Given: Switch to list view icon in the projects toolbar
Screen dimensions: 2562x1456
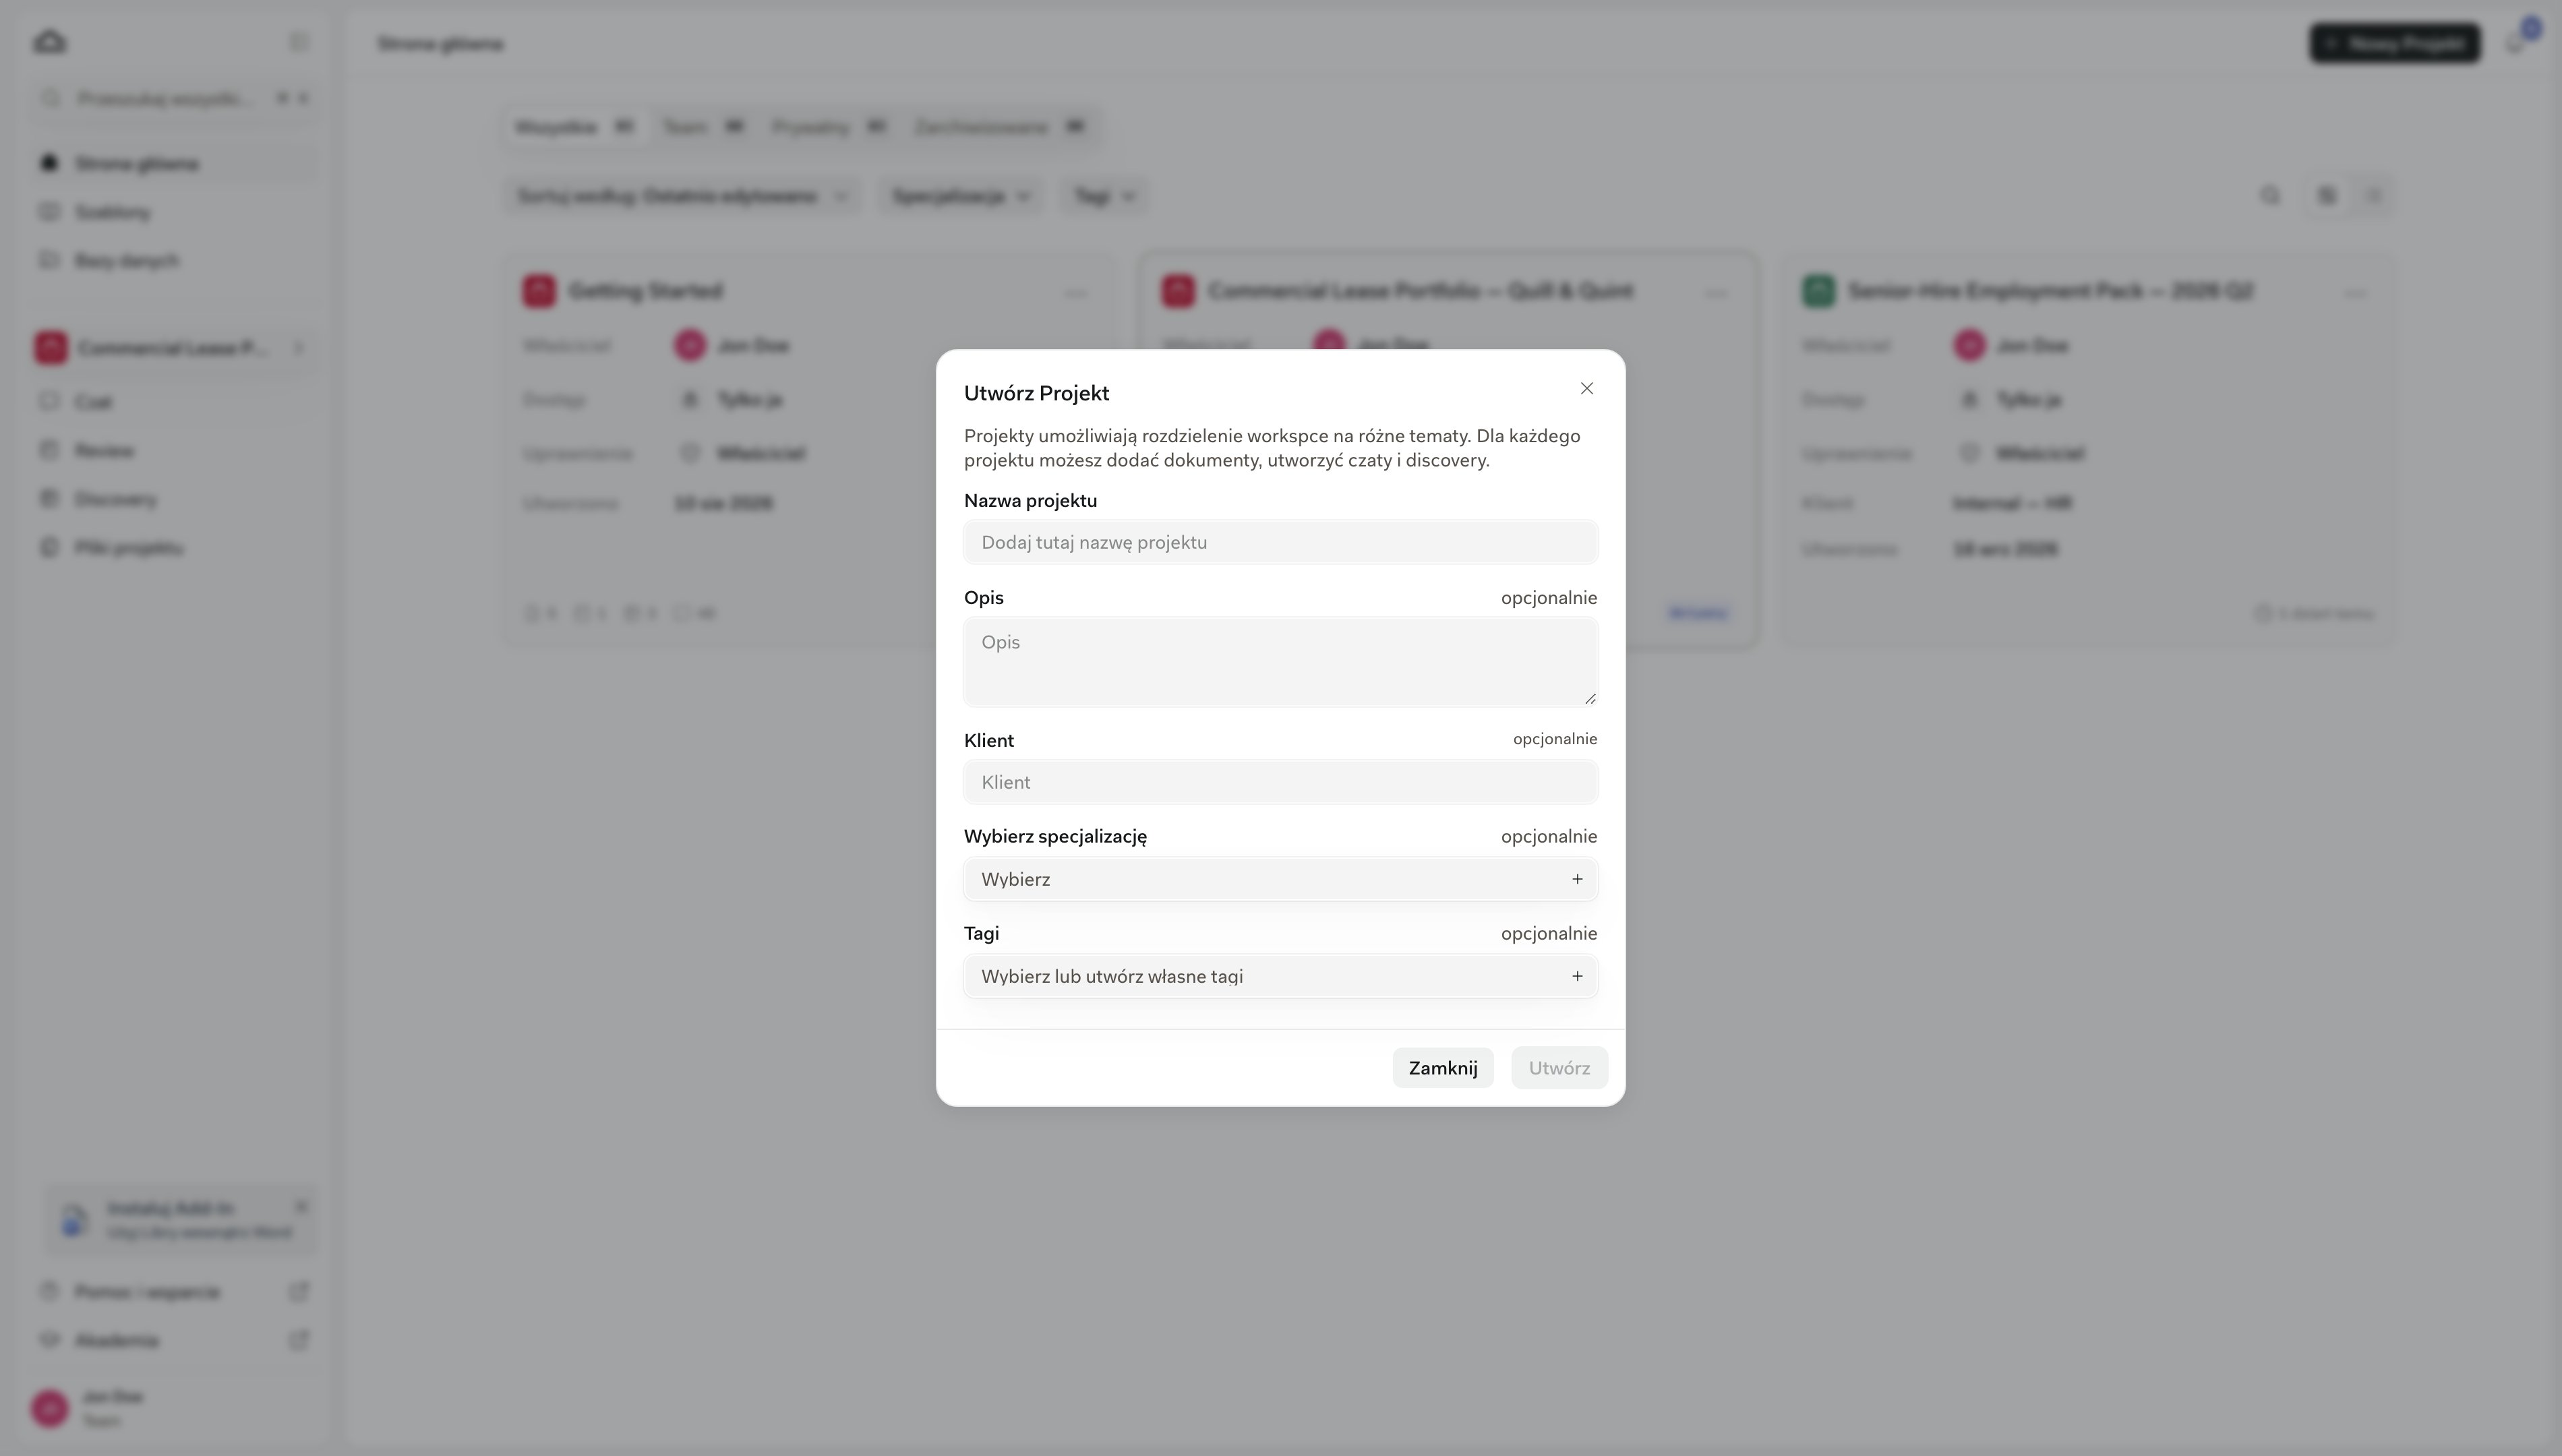Looking at the screenshot, I should pos(2373,196).
